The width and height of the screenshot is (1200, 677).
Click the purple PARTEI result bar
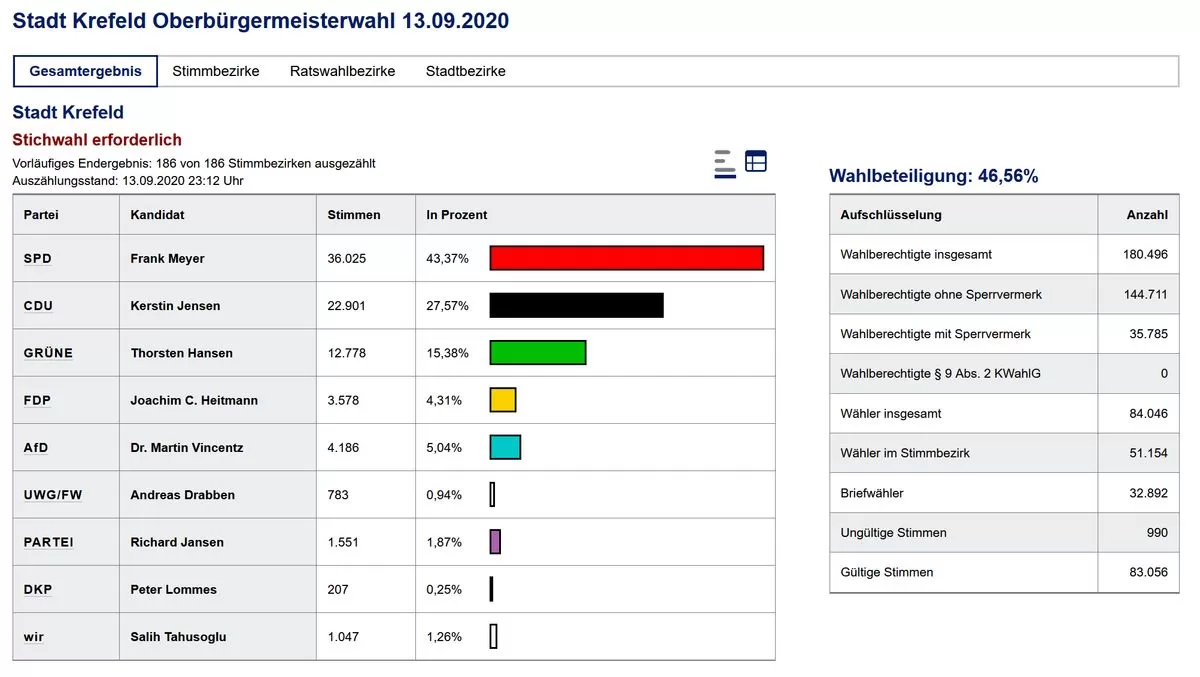[x=495, y=542]
